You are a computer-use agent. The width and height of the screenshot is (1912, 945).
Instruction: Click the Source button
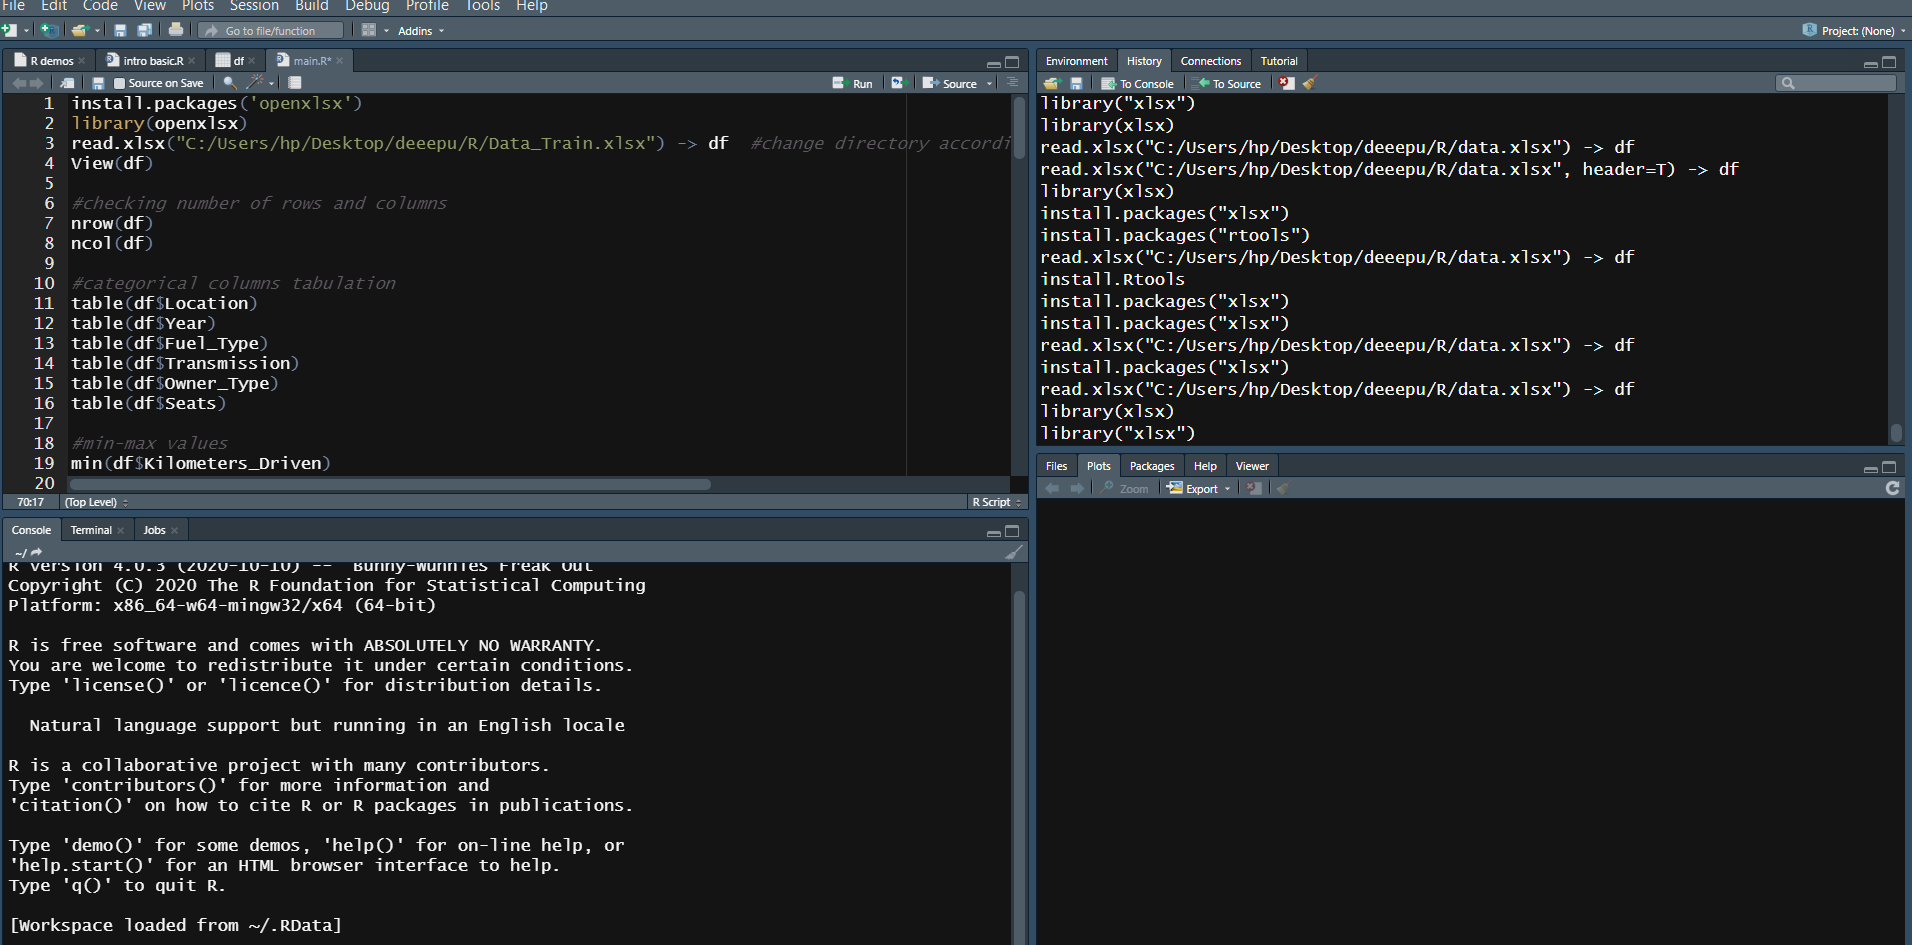click(x=950, y=84)
